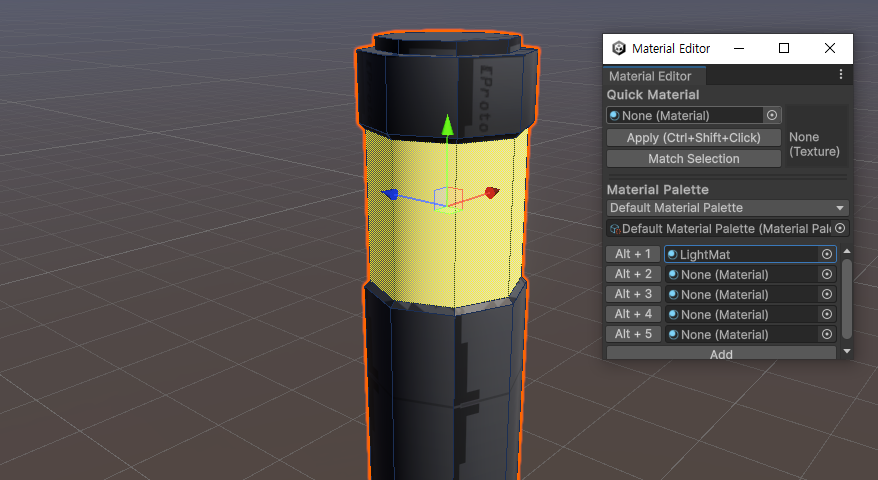Add a new material palette slot
The image size is (878, 480).
pos(721,354)
